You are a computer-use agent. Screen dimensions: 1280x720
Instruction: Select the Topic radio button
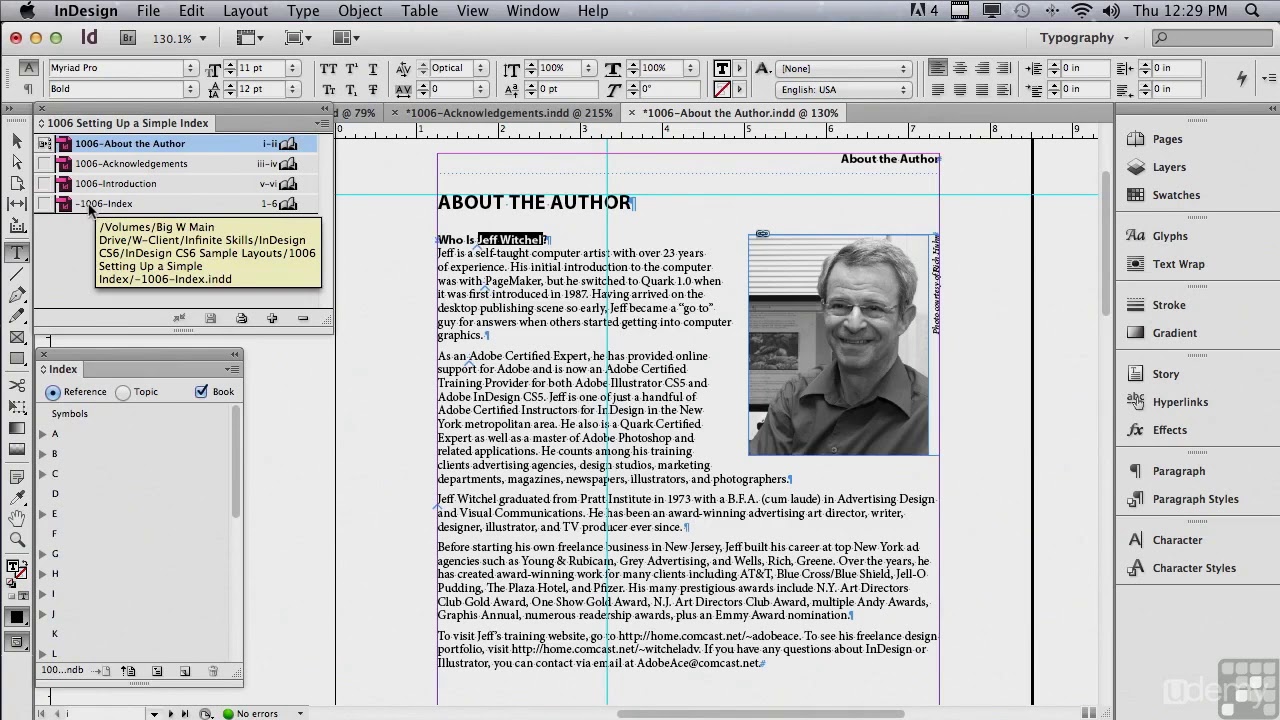pyautogui.click(x=123, y=392)
